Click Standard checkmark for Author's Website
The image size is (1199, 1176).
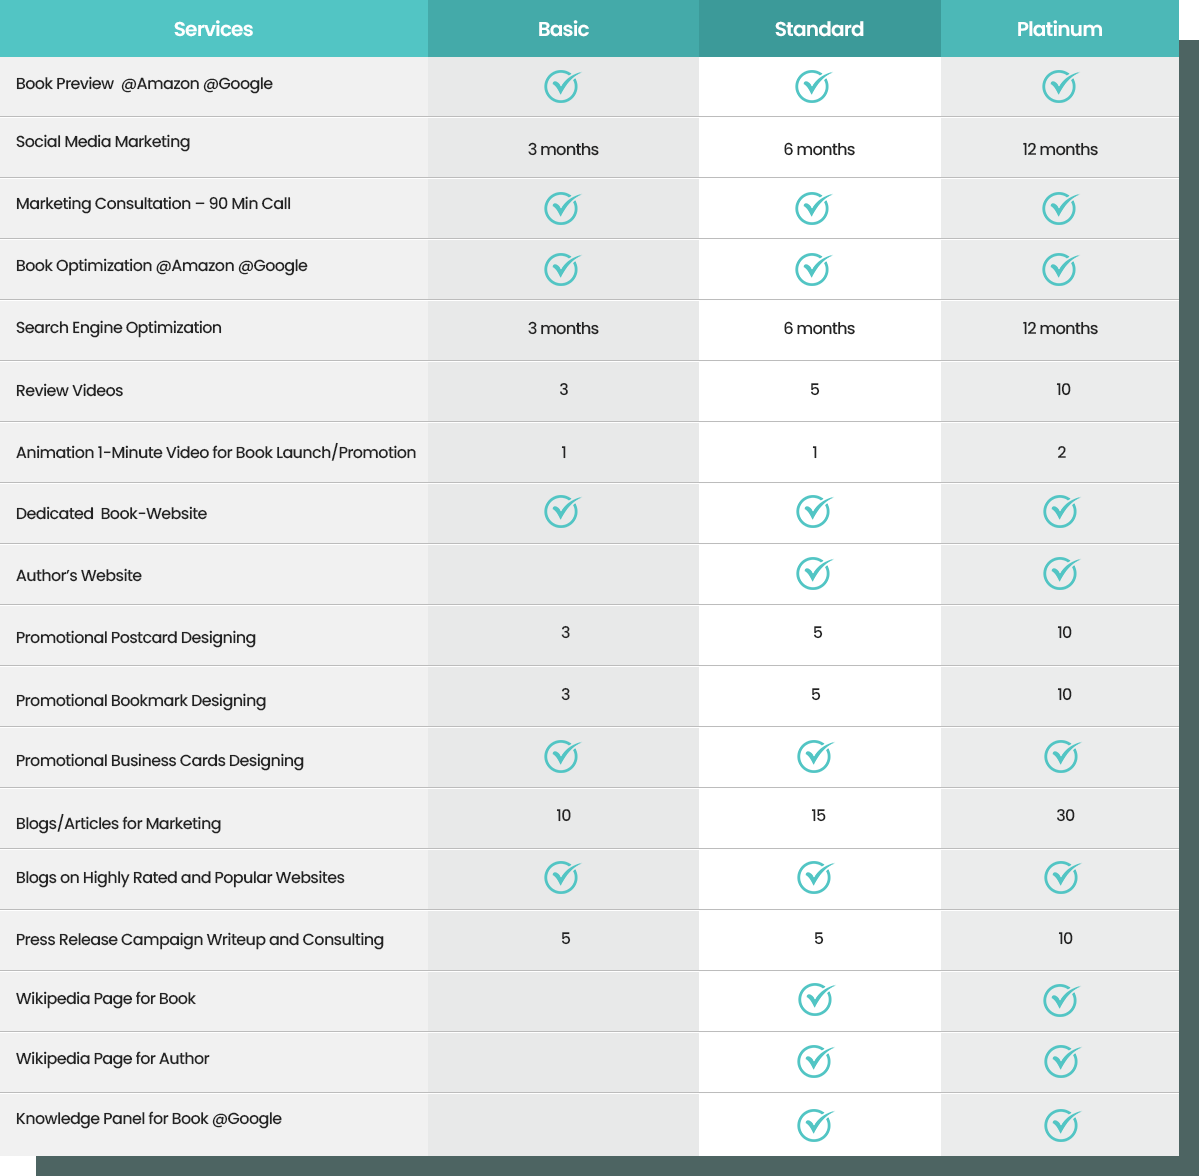click(814, 573)
